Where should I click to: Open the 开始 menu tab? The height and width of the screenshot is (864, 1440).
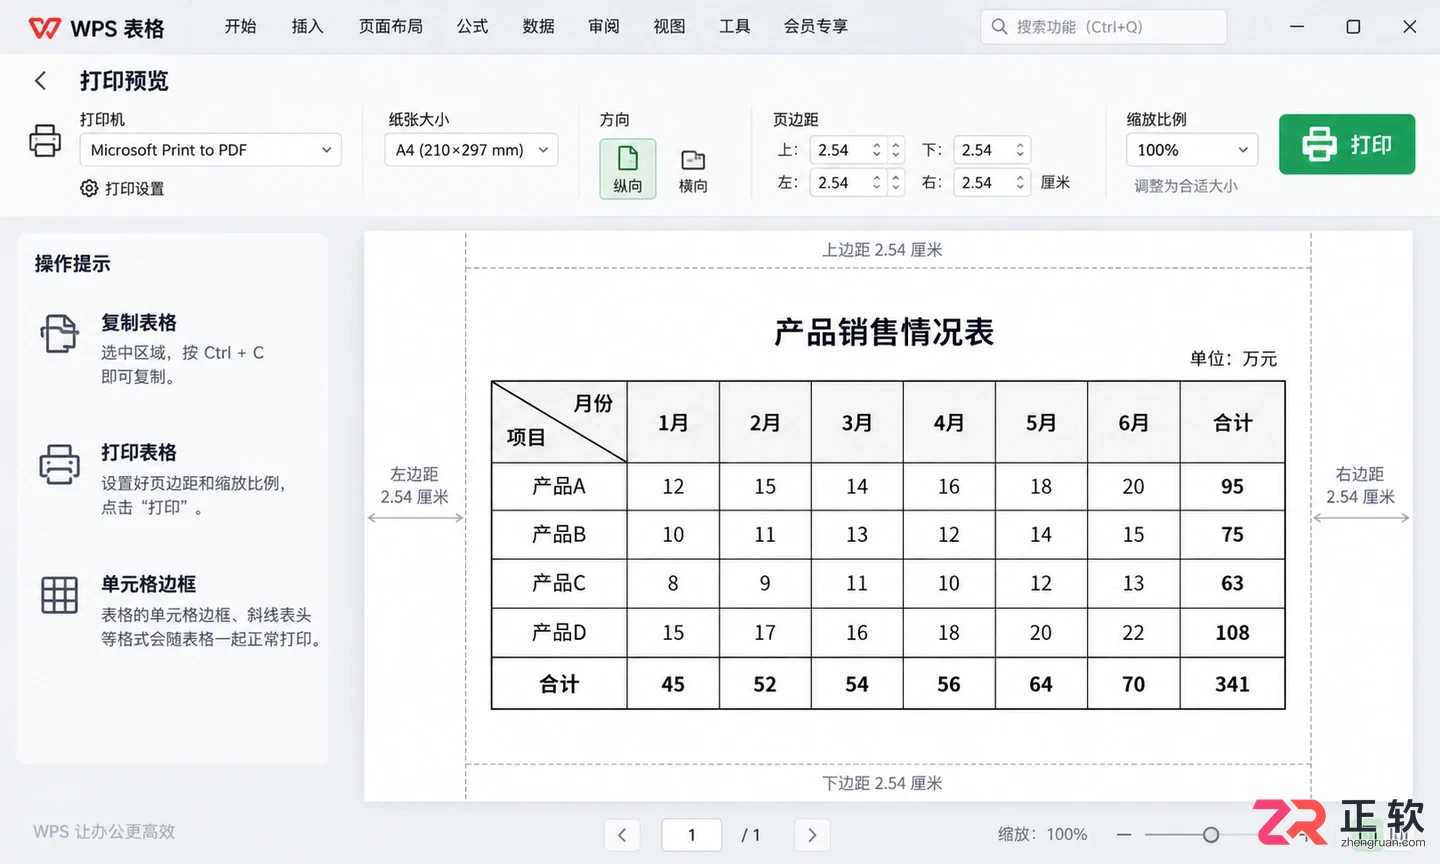click(x=240, y=27)
